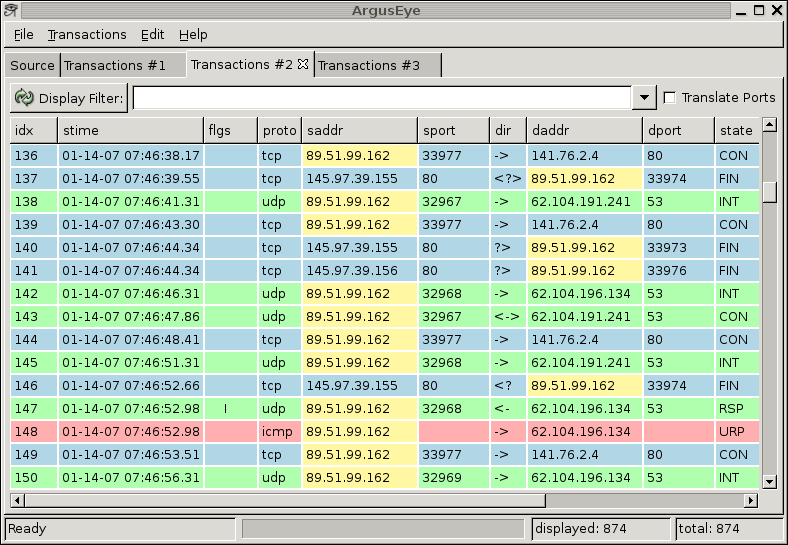Close the Transactions #2 tab
788x545 pixels.
tap(303, 64)
